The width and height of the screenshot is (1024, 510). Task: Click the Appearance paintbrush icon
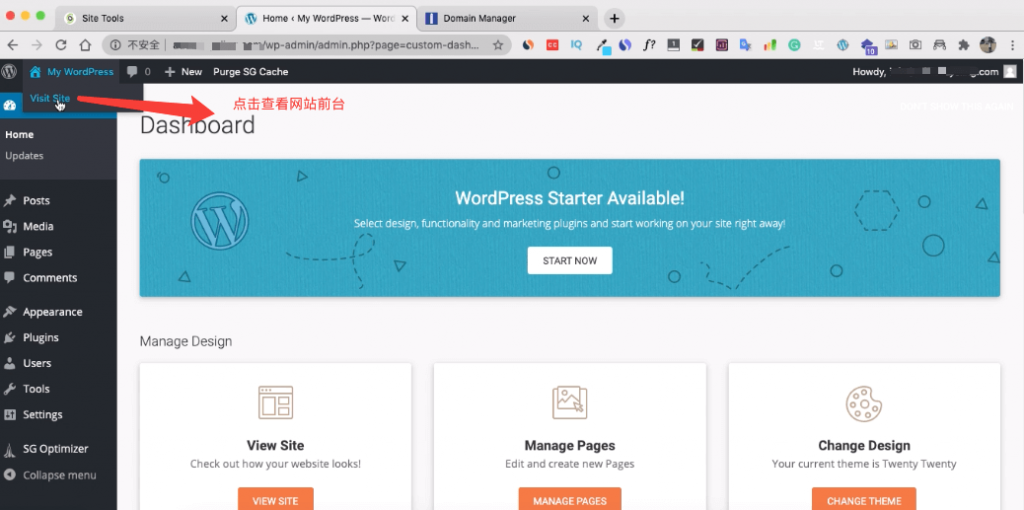(x=9, y=312)
